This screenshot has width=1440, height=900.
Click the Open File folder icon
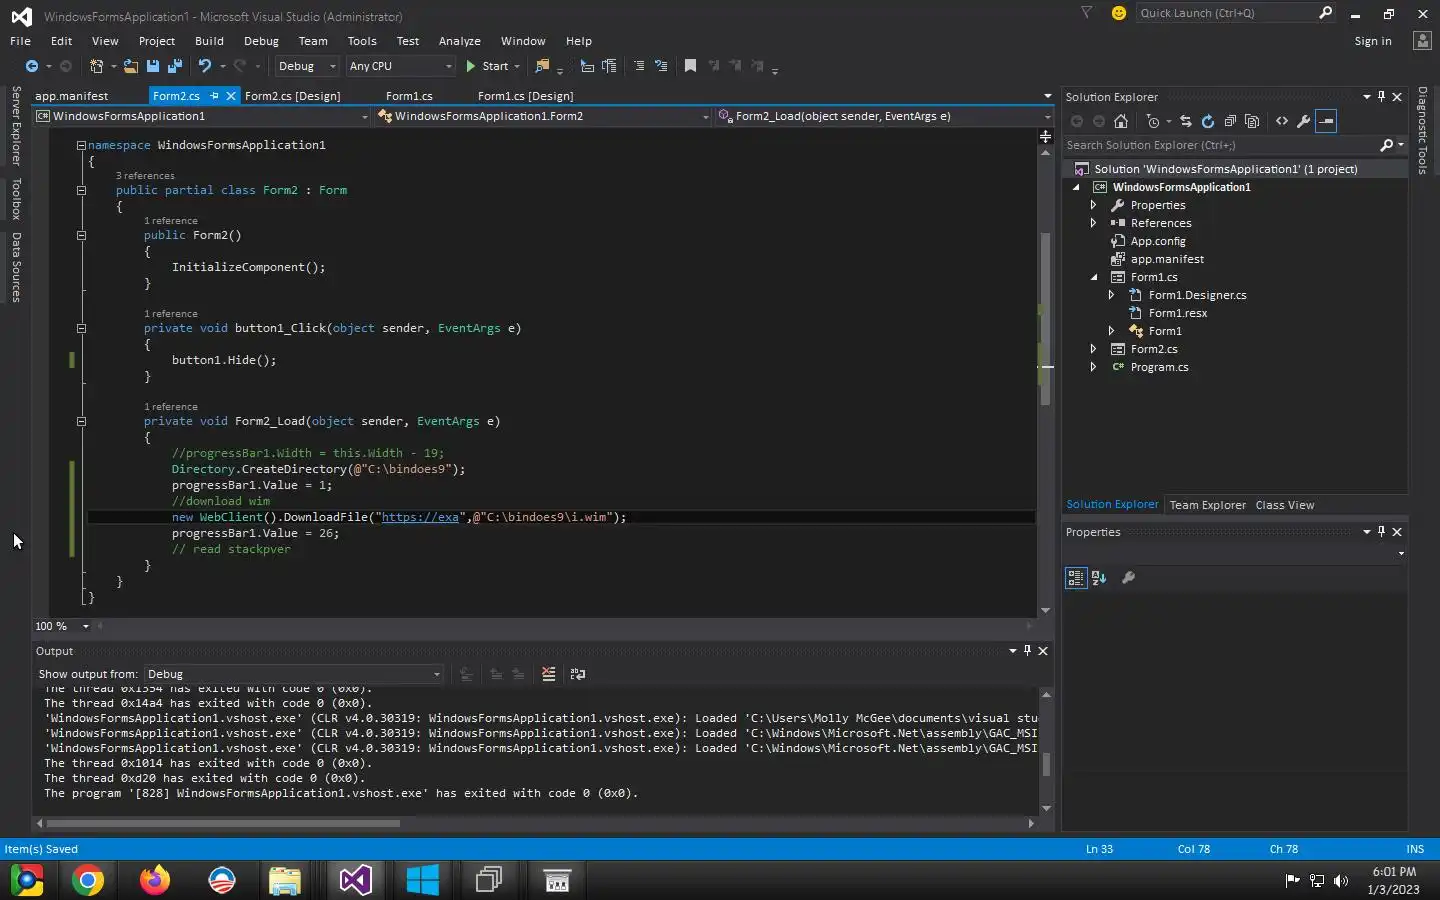[131, 66]
